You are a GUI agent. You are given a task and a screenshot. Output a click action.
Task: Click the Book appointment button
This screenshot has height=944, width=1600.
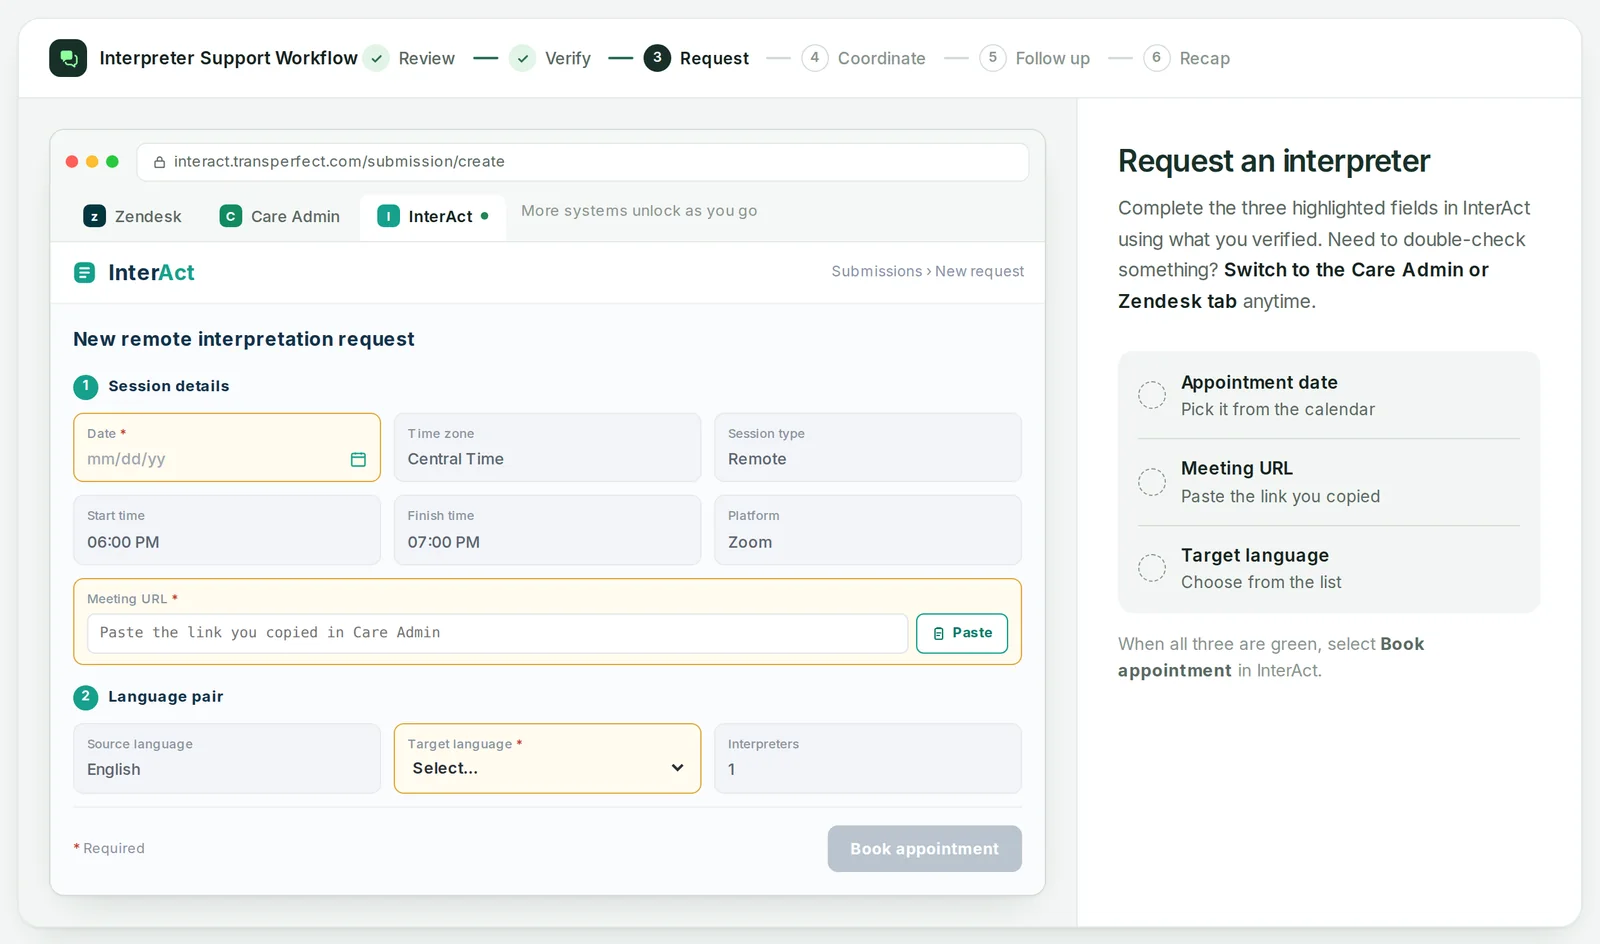pyautogui.click(x=925, y=849)
